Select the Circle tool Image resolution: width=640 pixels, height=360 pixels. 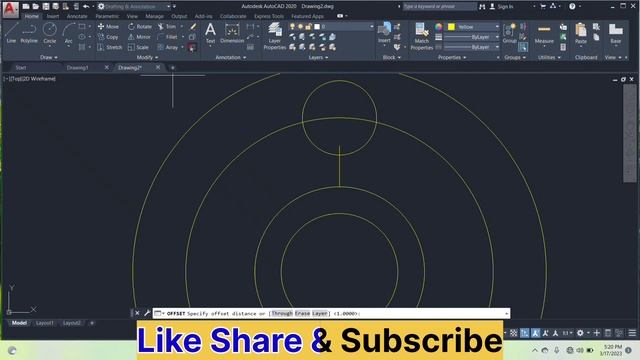pos(49,33)
